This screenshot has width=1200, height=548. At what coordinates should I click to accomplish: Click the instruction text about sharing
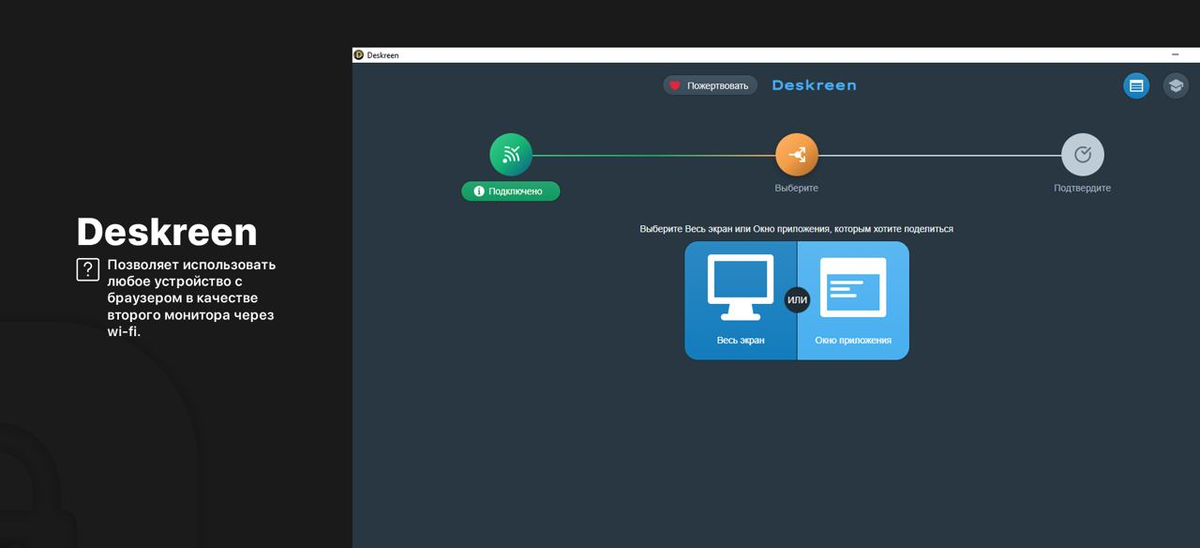click(797, 229)
